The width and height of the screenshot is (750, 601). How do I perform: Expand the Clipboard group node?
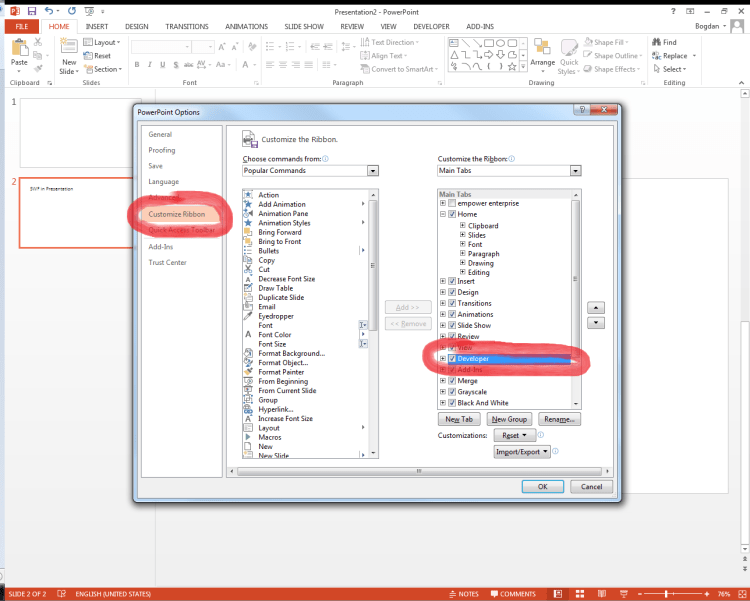[x=463, y=225]
